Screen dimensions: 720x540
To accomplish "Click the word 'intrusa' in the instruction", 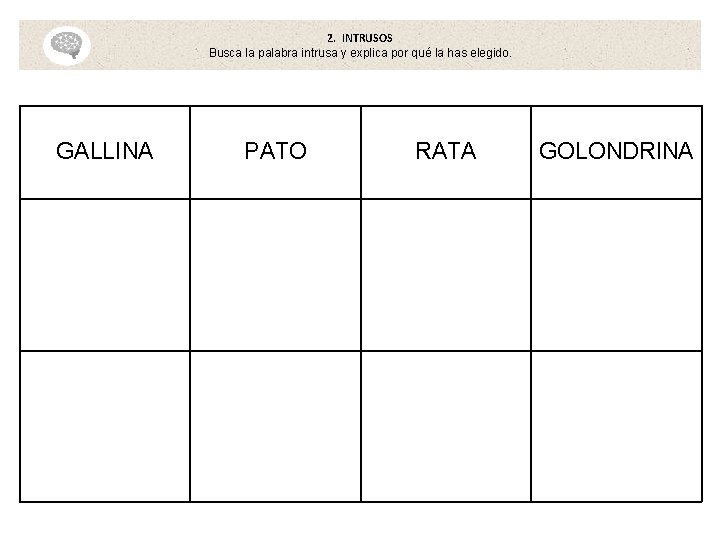I will [x=323, y=52].
